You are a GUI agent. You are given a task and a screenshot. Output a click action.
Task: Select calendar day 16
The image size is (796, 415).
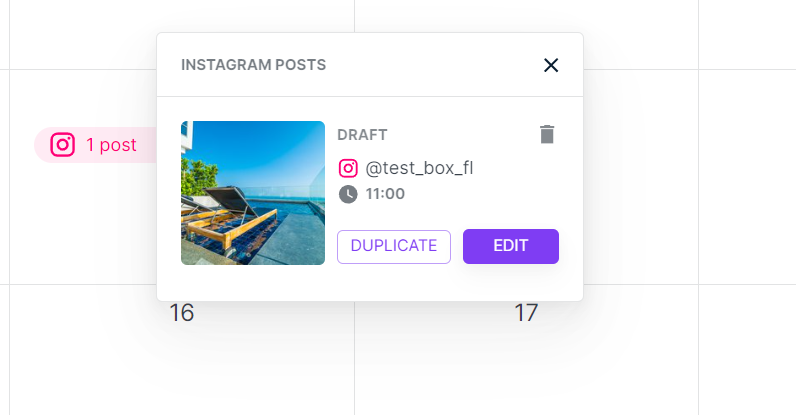(181, 313)
